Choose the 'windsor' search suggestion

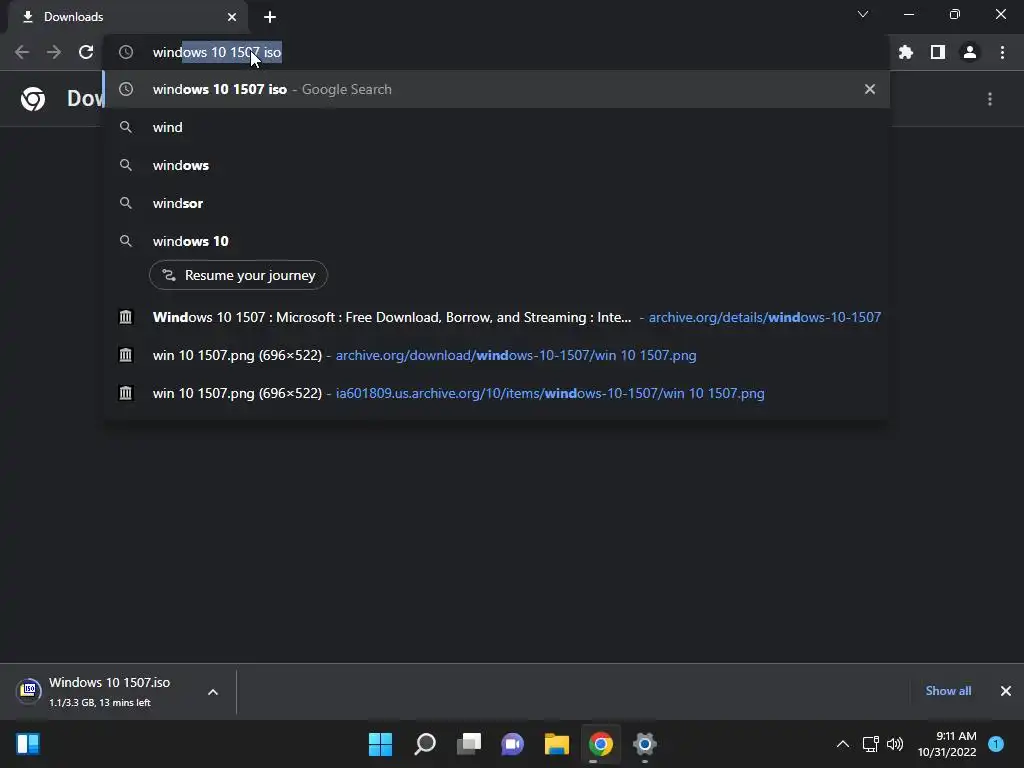tap(496, 203)
